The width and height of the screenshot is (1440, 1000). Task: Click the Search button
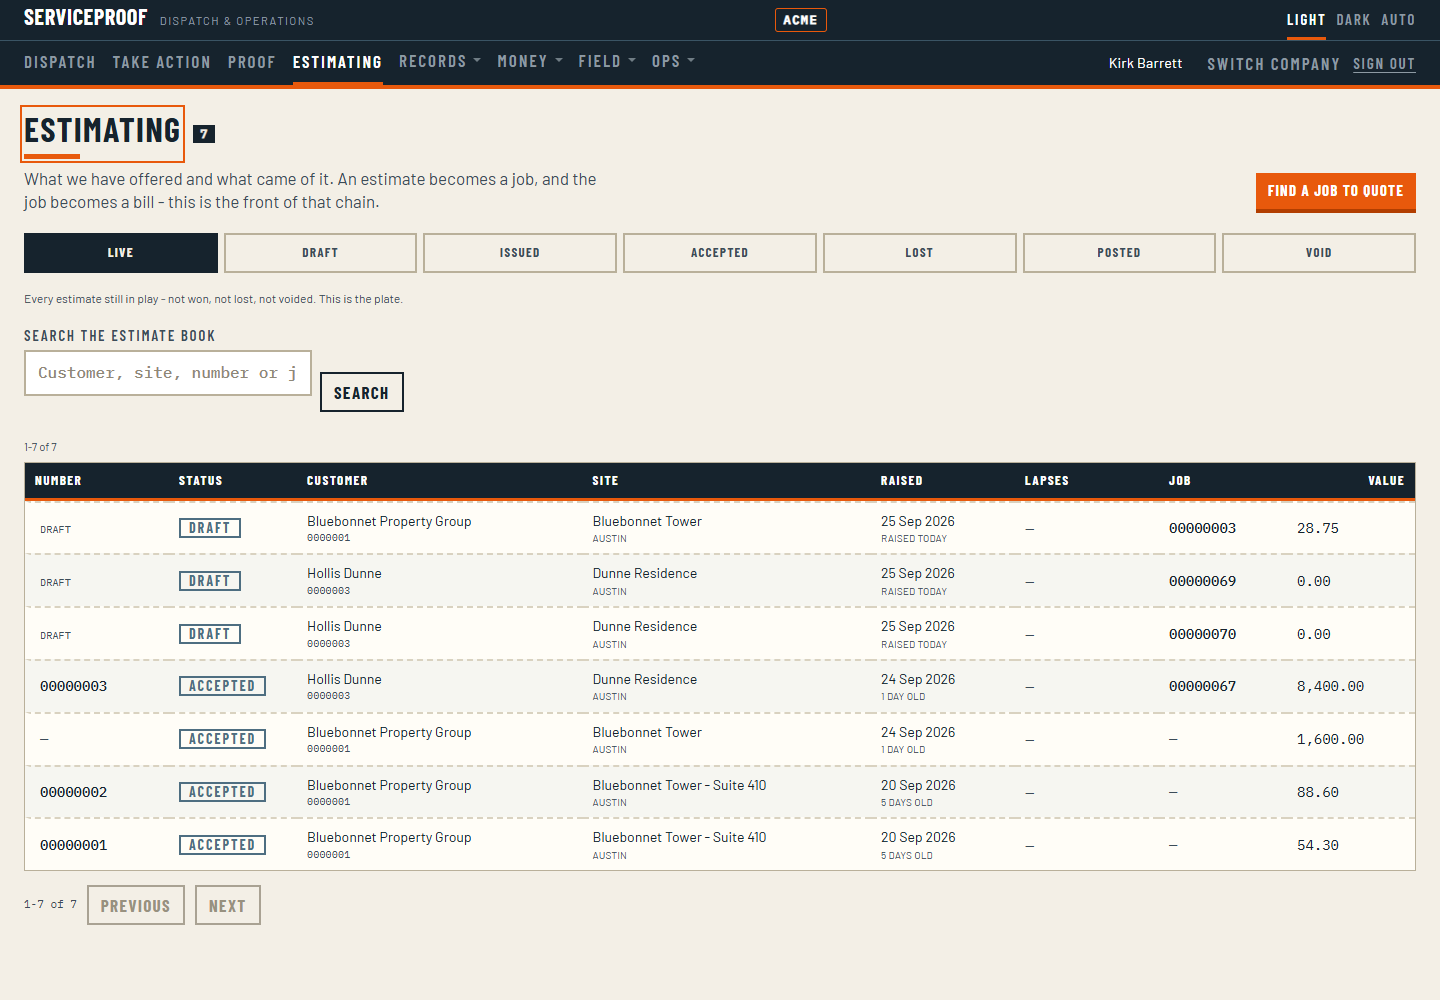[x=362, y=392]
